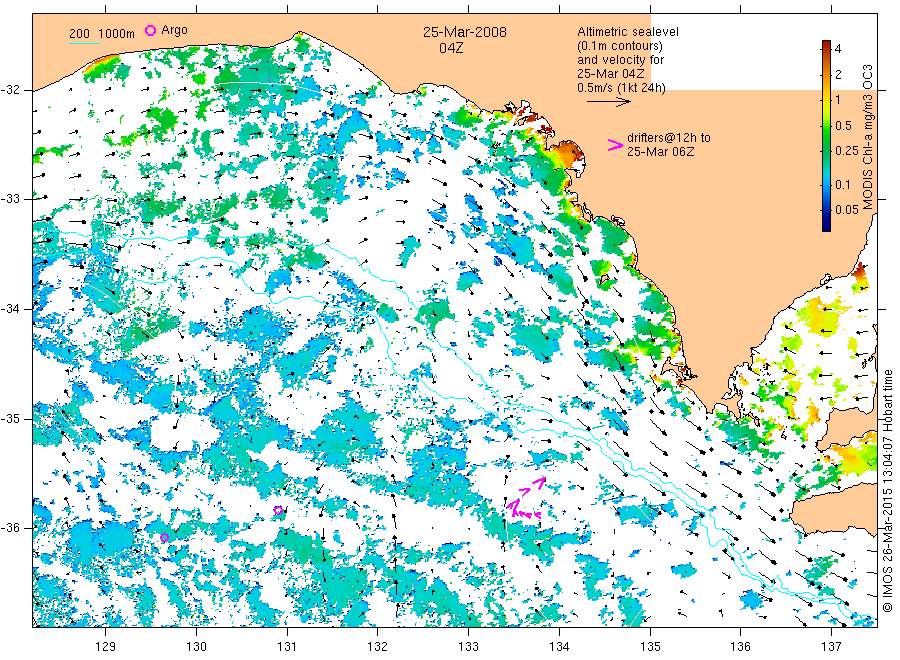The image size is (900, 660).
Task: Click the color bar value "2"
Action: [838, 75]
